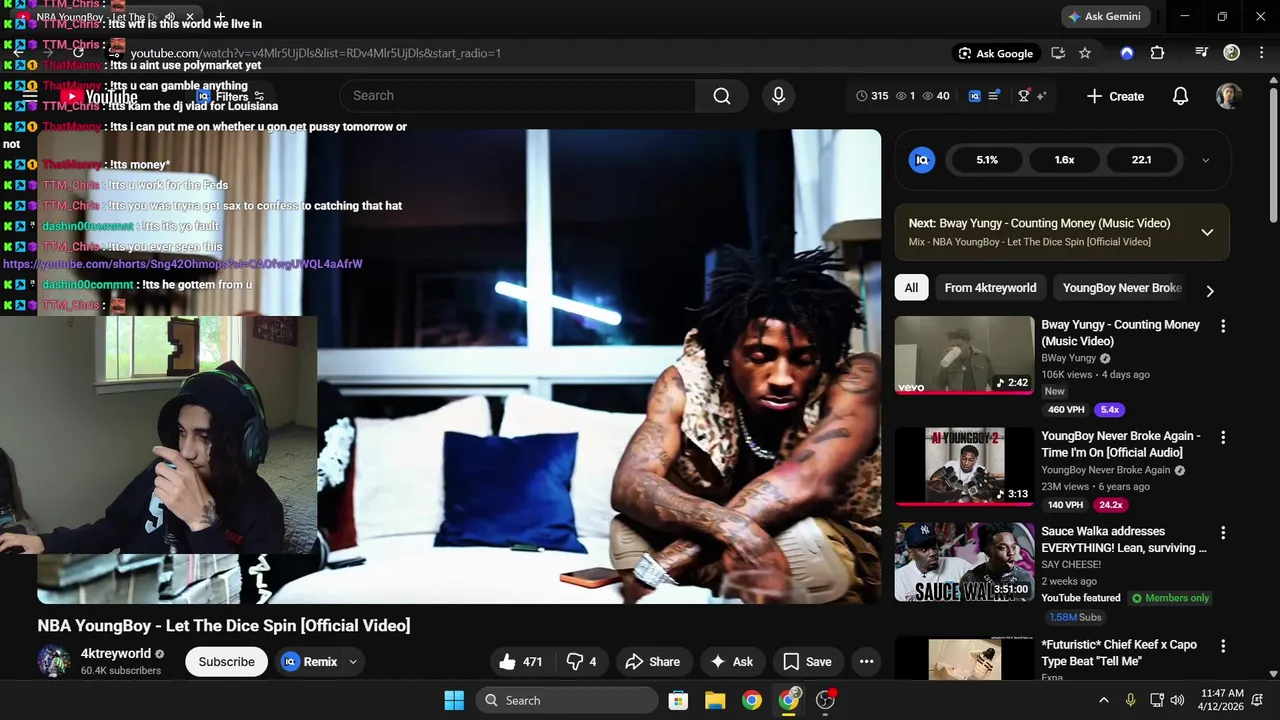Mute the NBA YoungBoy browser tab
The height and width of the screenshot is (720, 1280).
[170, 17]
